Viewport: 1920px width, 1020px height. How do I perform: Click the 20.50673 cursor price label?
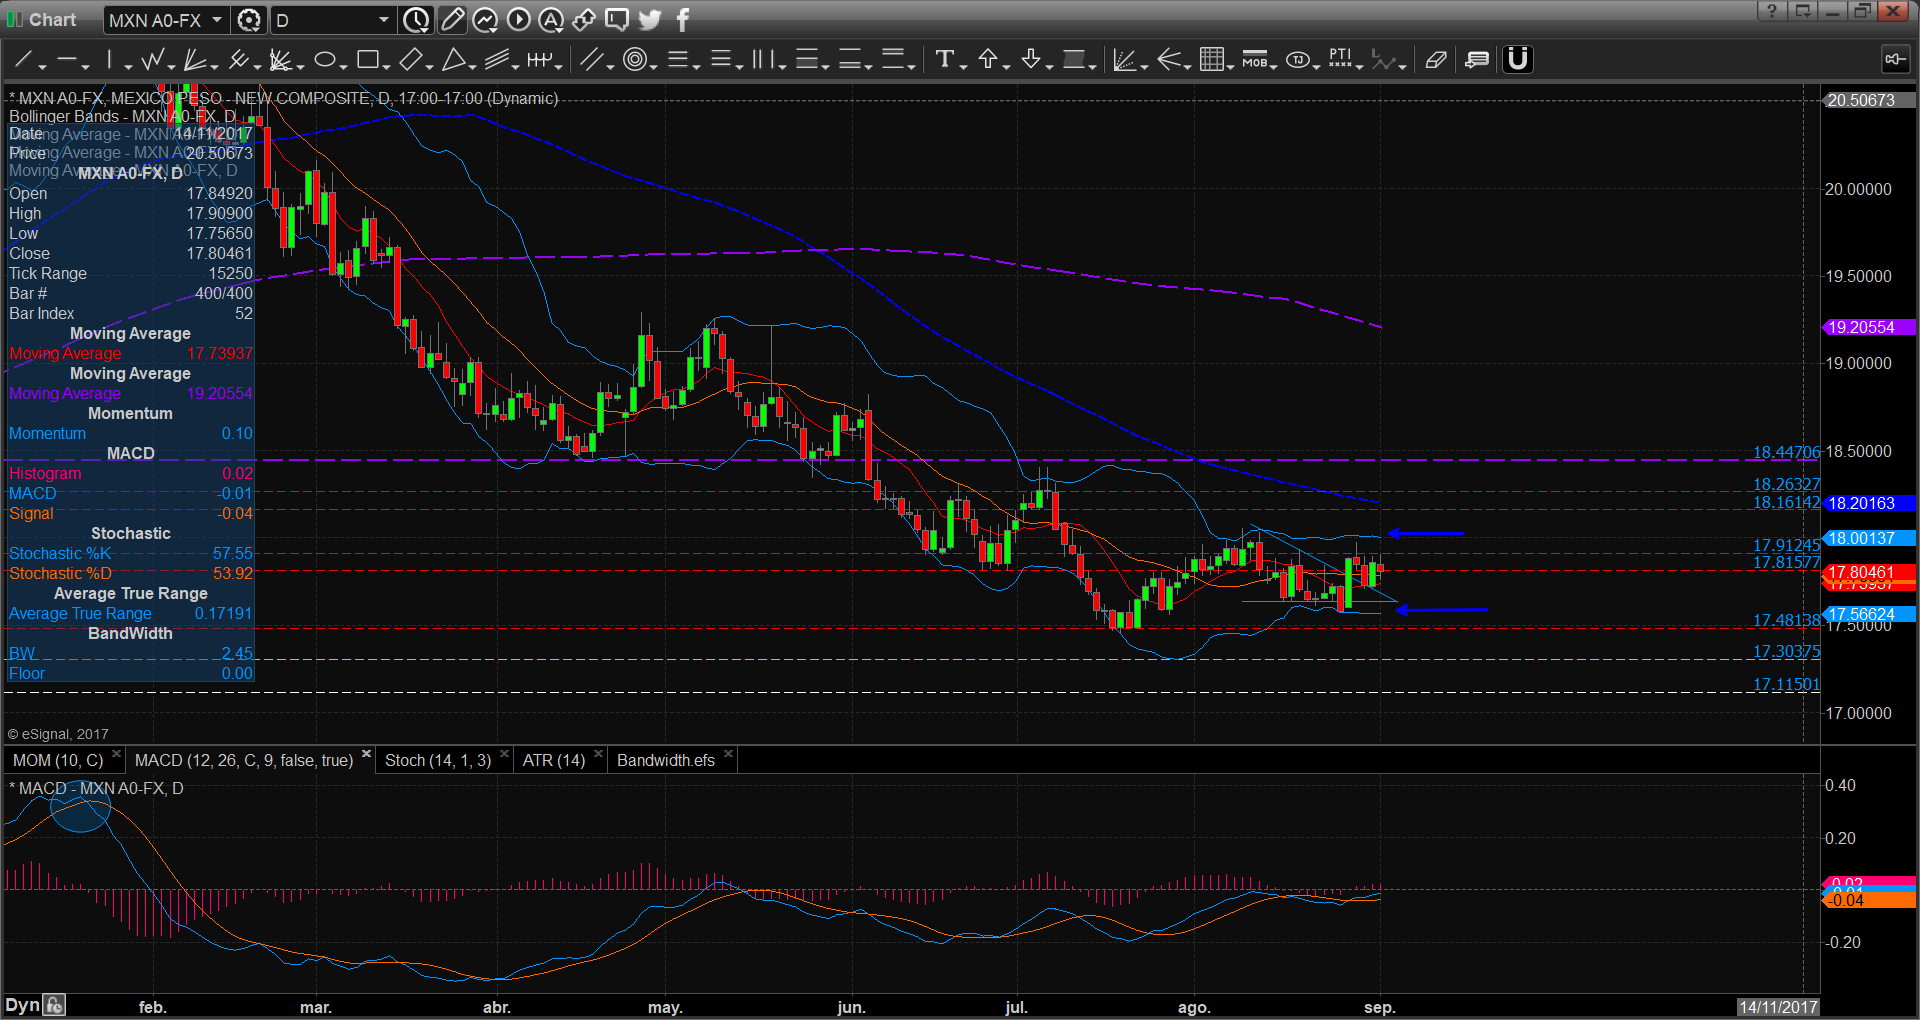tap(1868, 100)
